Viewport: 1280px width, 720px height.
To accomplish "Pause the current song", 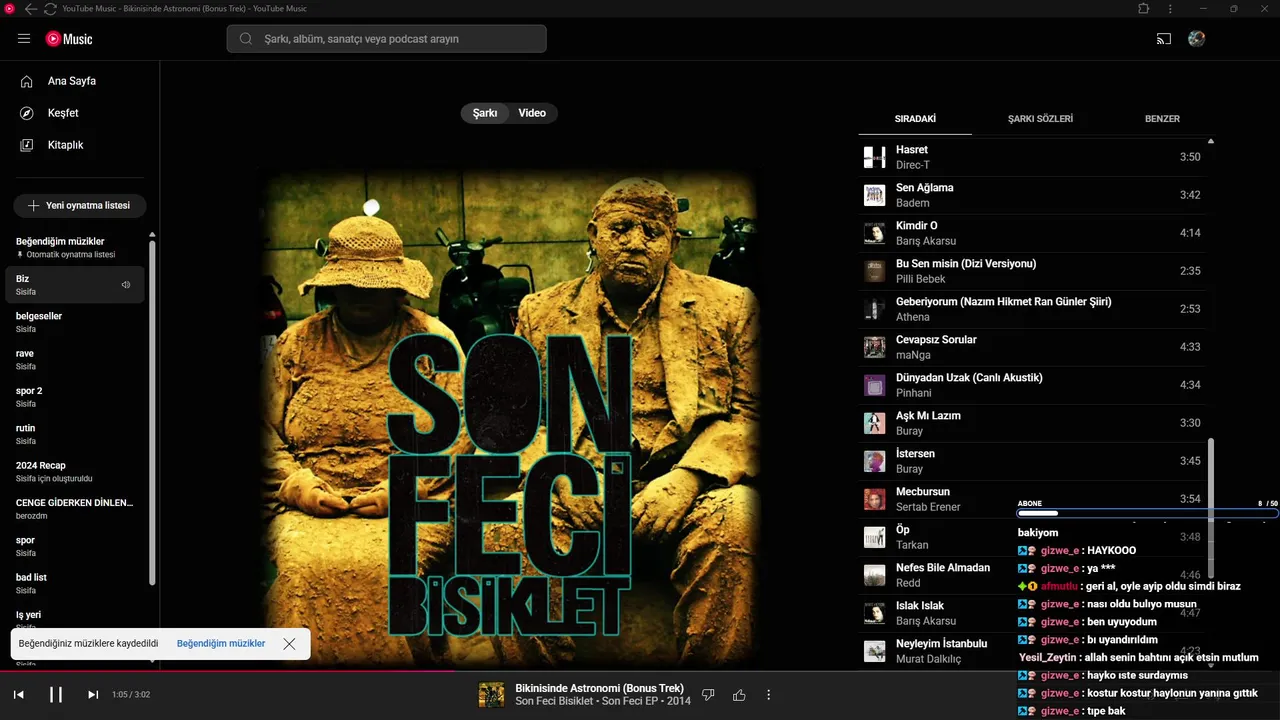I will 56,694.
